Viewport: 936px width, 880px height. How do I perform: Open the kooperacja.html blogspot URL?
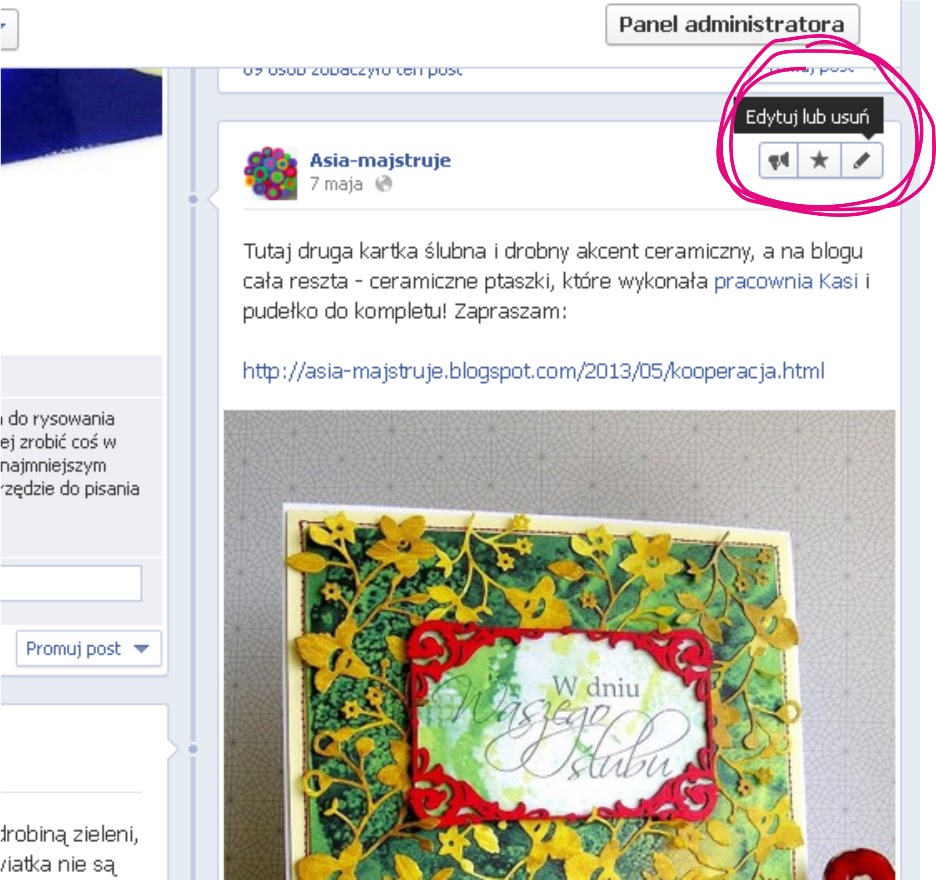click(534, 371)
